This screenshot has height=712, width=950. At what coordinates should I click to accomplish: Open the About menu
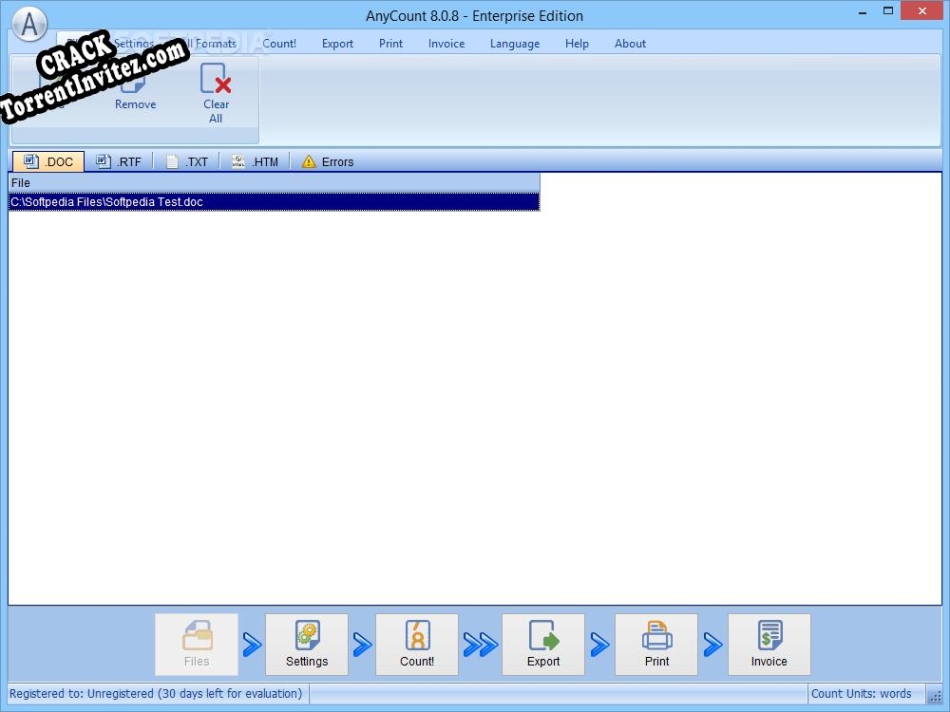(630, 43)
